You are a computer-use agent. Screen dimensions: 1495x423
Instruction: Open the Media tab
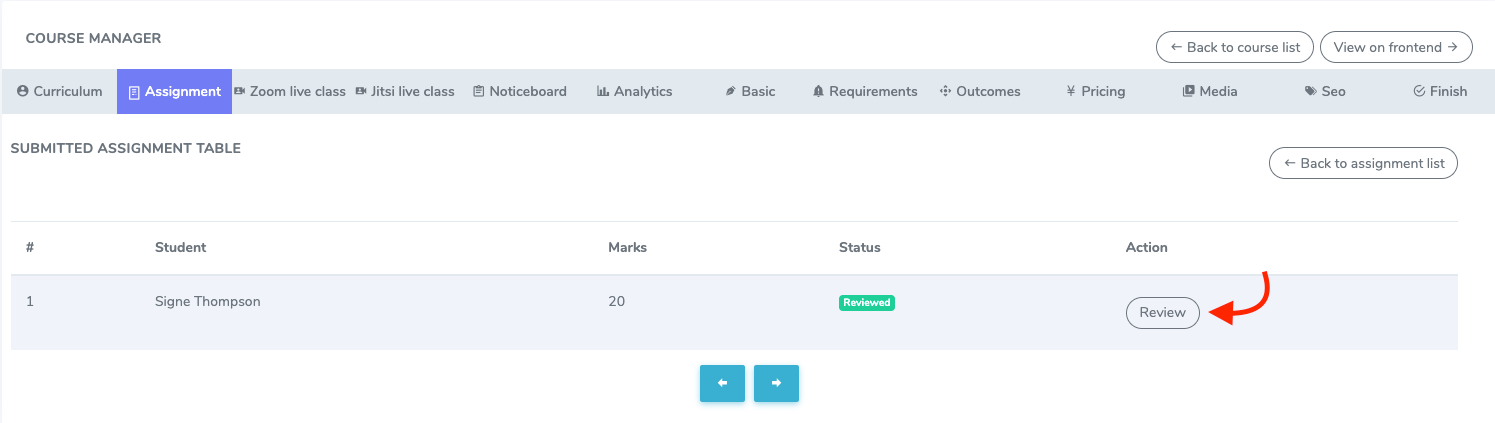[x=1209, y=91]
